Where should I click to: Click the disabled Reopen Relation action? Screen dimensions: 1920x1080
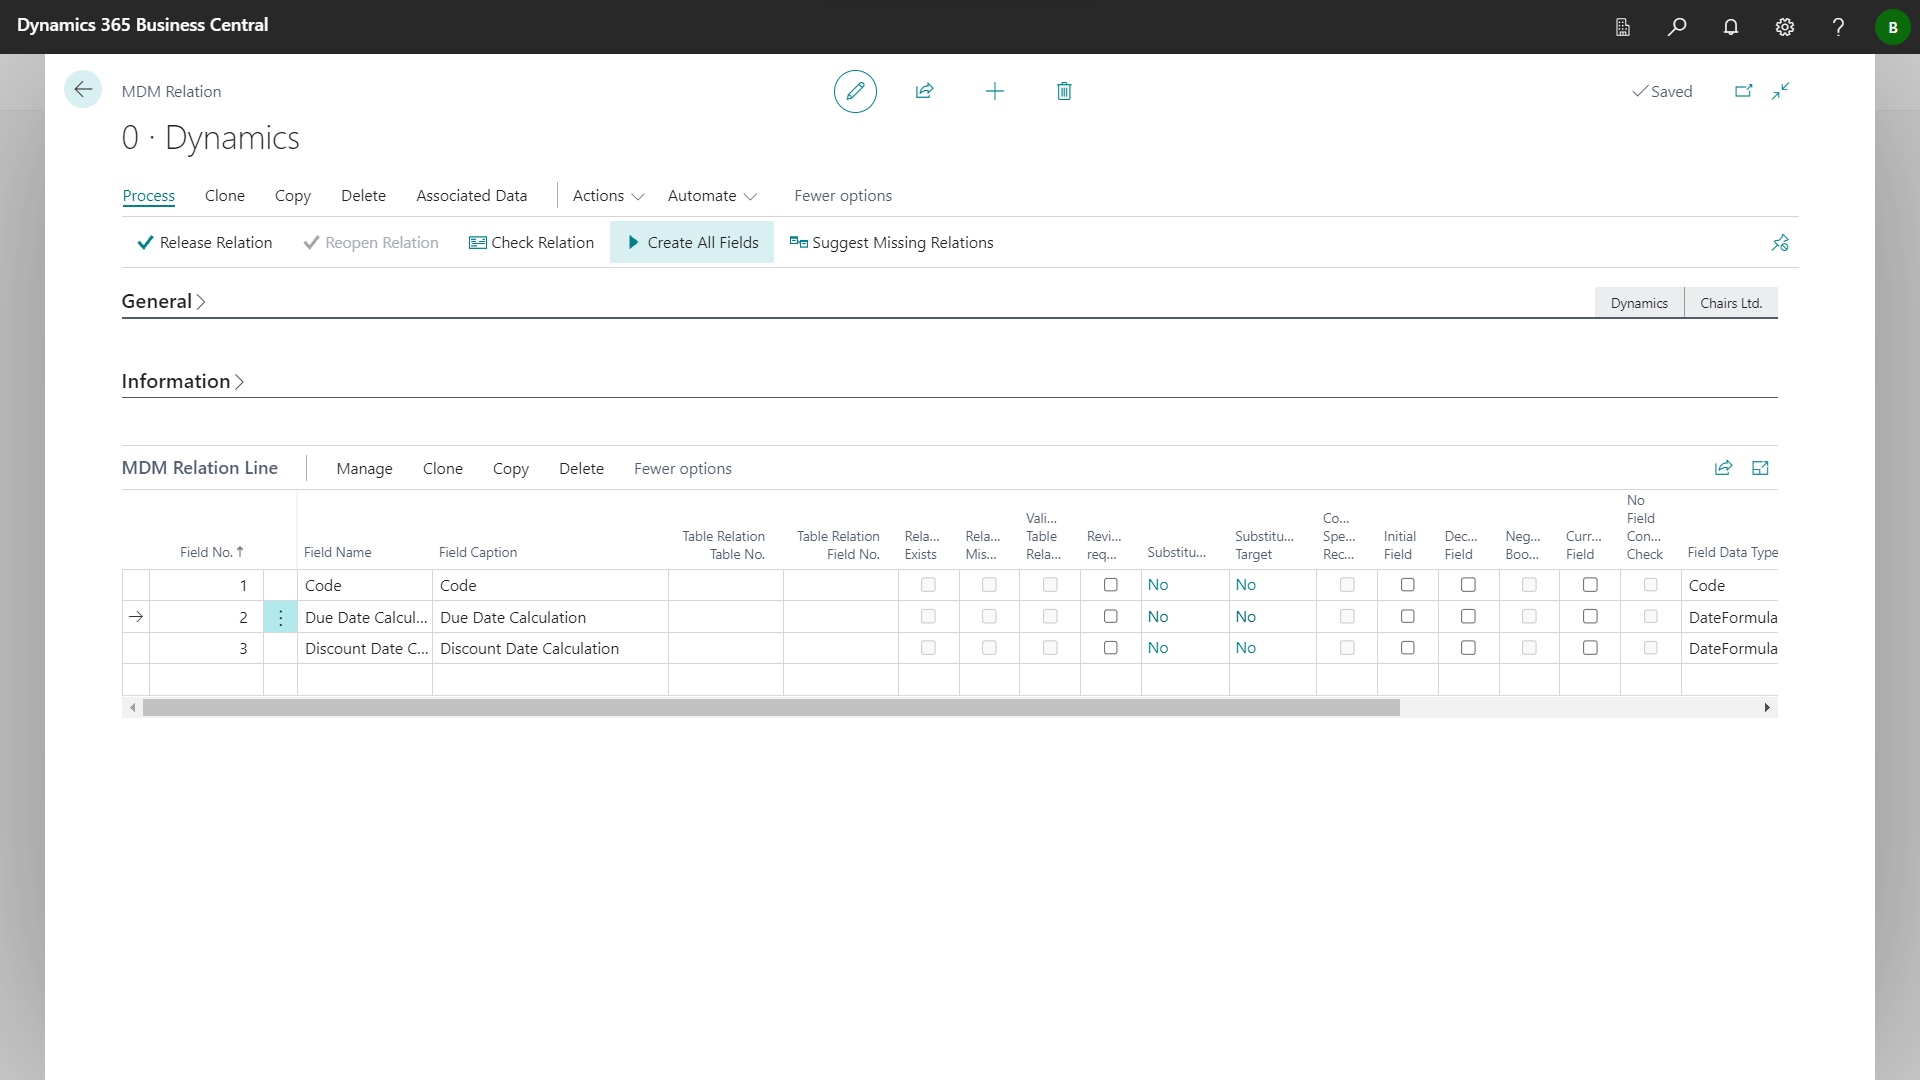tap(371, 243)
